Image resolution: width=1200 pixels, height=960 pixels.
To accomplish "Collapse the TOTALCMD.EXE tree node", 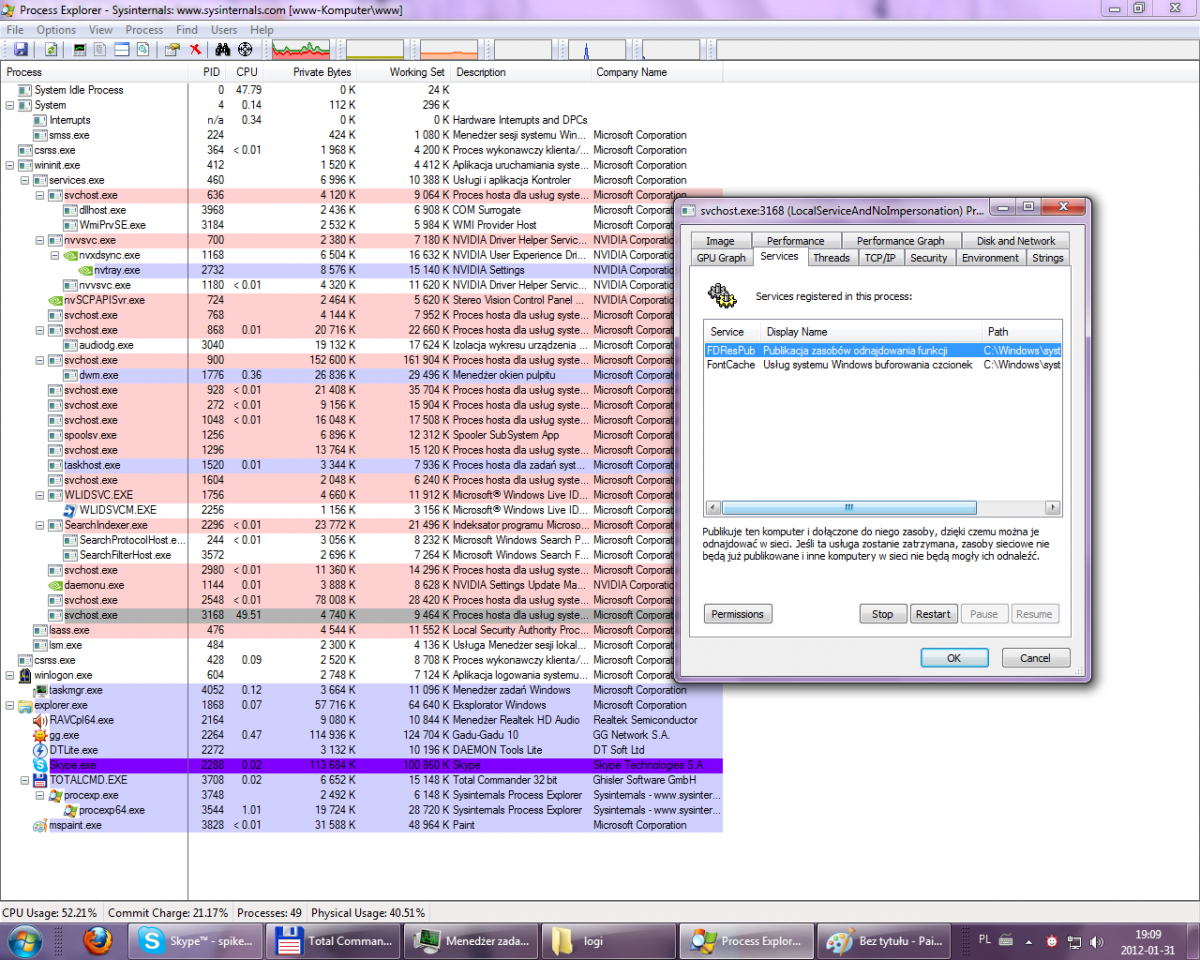I will tap(25, 780).
